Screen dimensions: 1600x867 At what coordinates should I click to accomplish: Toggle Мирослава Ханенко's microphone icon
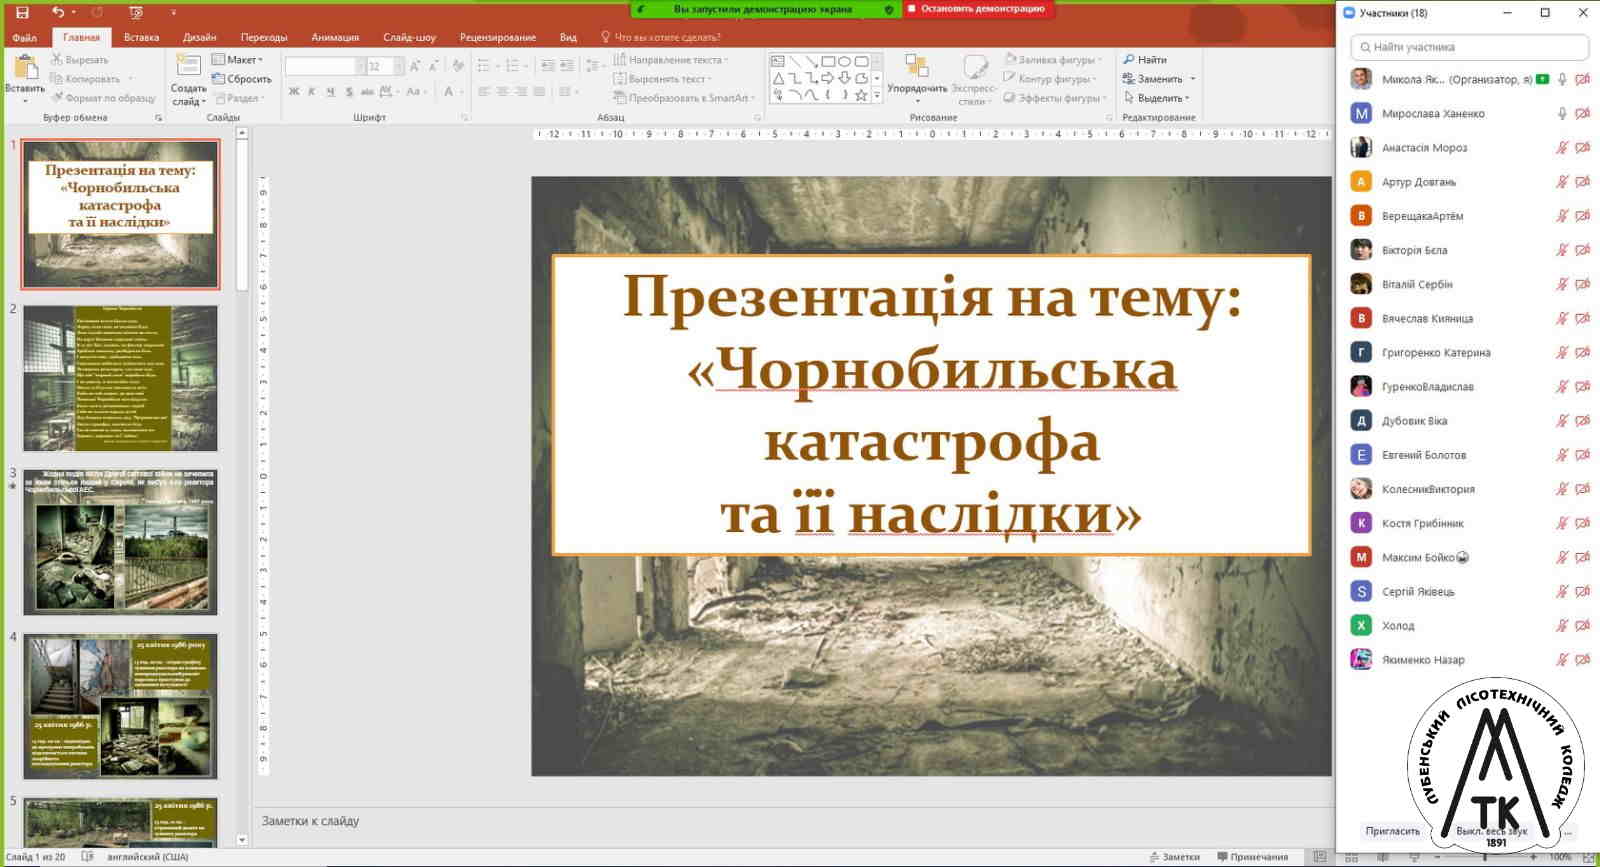click(1562, 114)
